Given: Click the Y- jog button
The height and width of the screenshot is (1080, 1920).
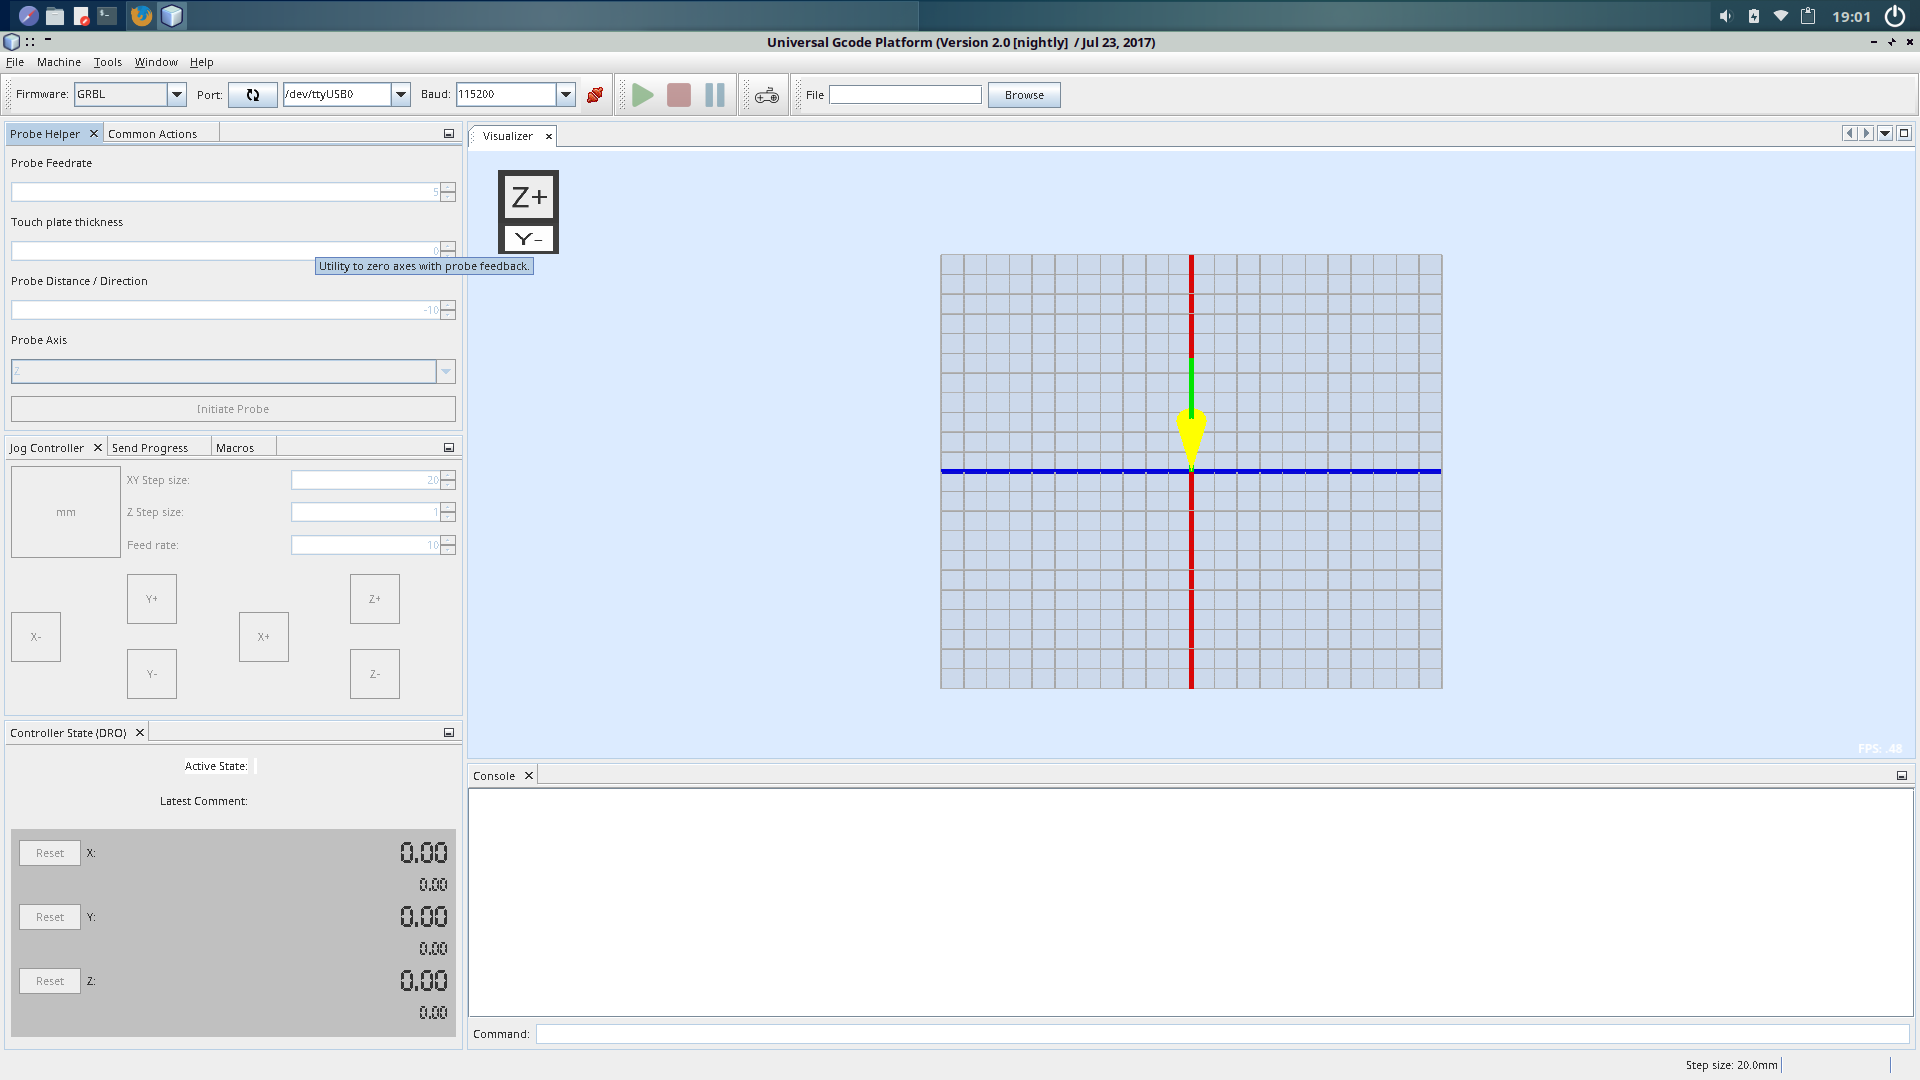Looking at the screenshot, I should [x=152, y=674].
